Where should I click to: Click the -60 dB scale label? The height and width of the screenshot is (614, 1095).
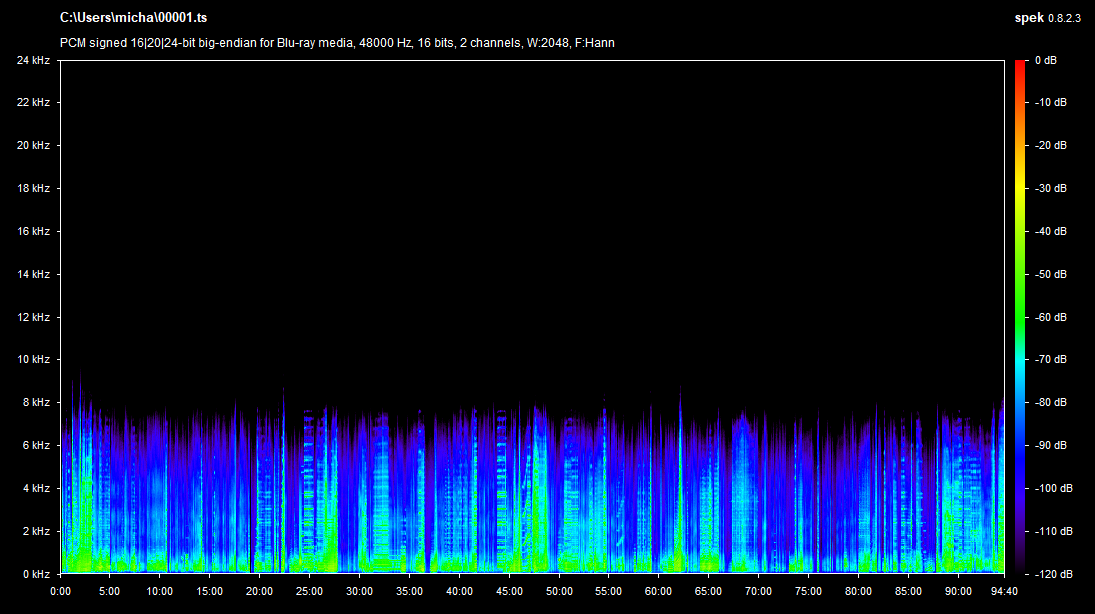pyautogui.click(x=1050, y=317)
